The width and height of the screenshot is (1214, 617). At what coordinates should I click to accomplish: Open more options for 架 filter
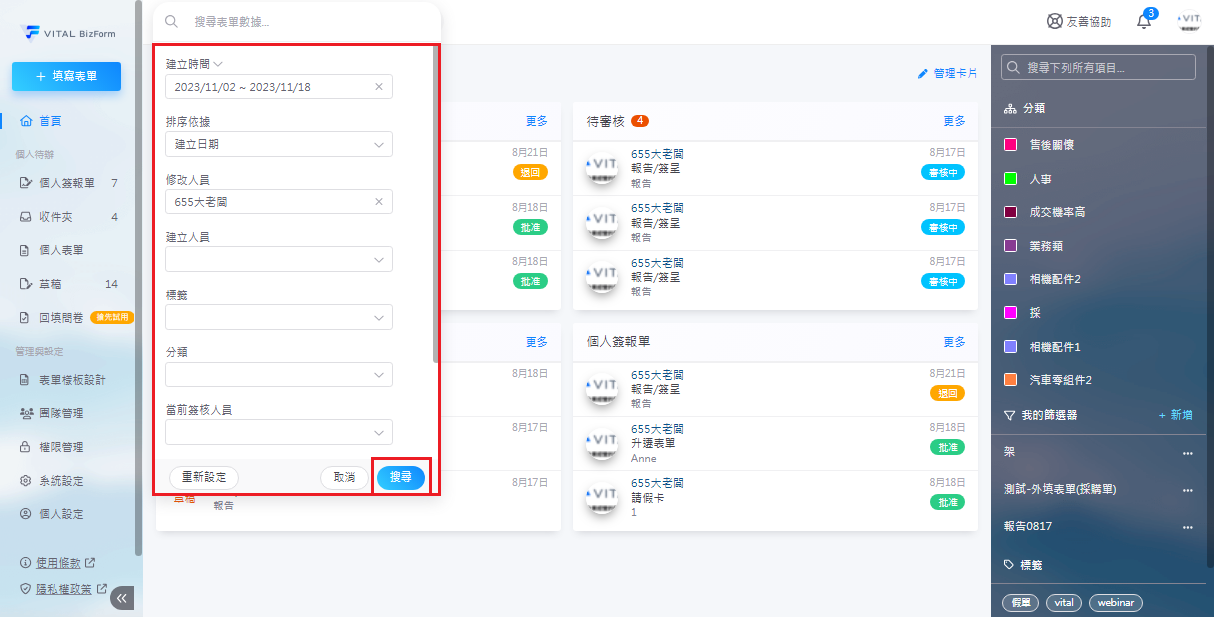point(1187,453)
